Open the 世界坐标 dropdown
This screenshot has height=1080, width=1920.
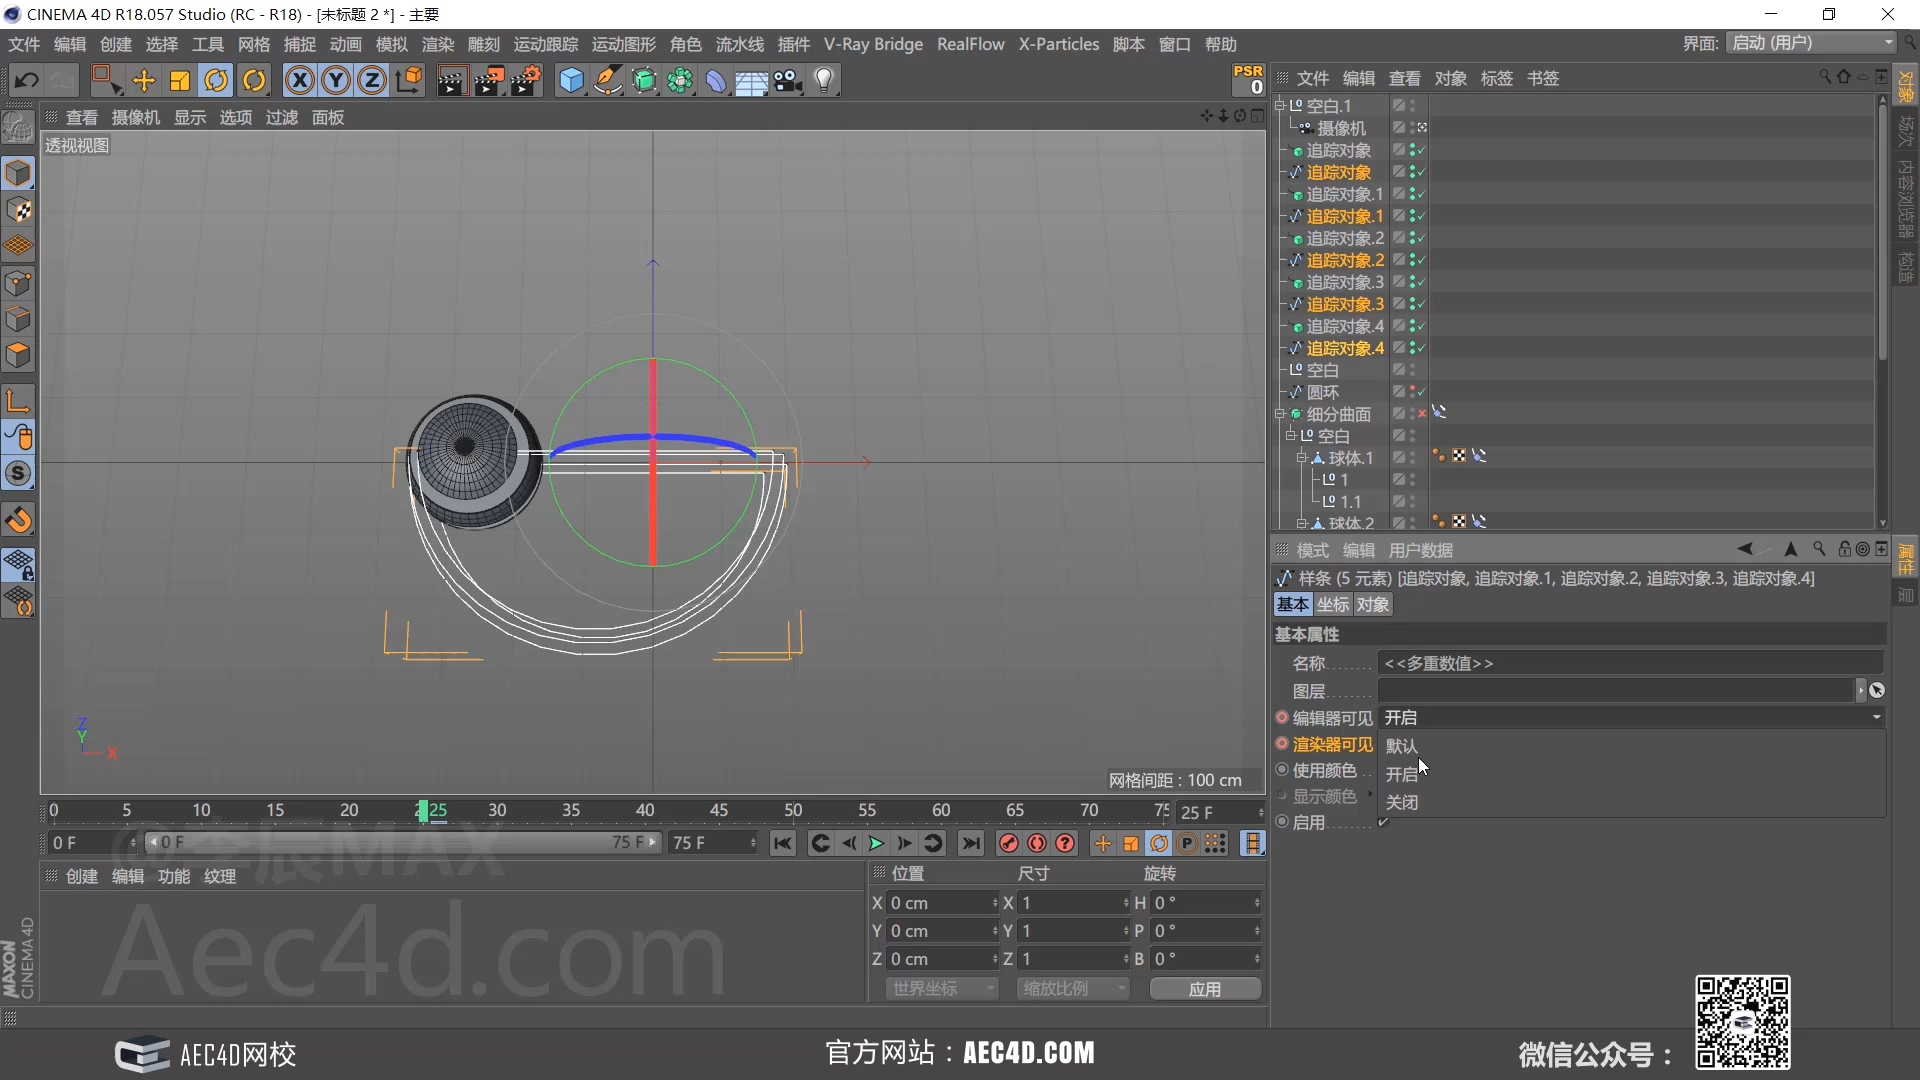pos(942,989)
